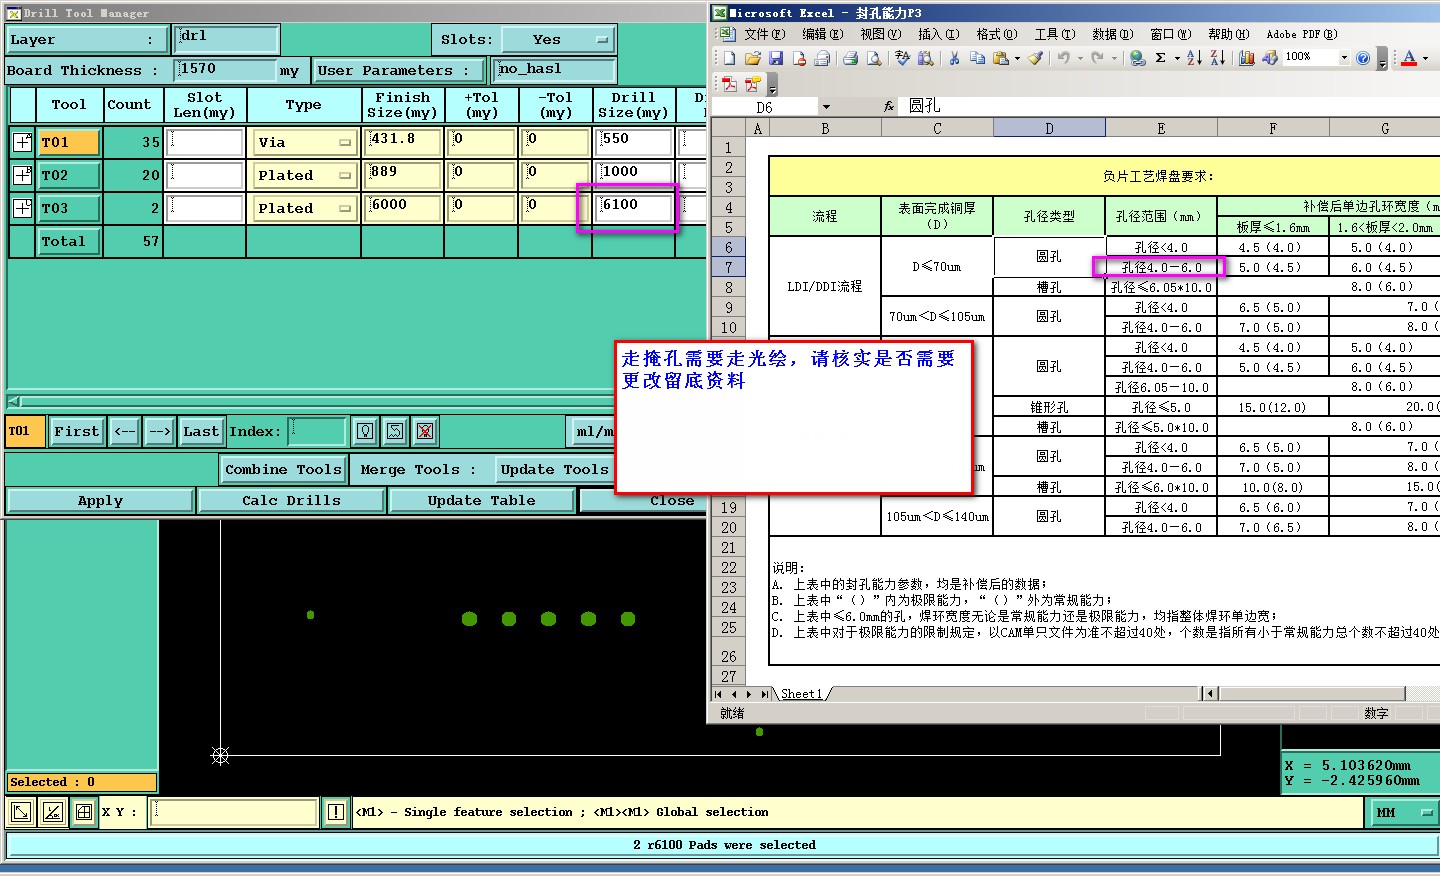1440x876 pixels.
Task: Click the Copy icon in Excel toolbar
Action: pyautogui.click(x=977, y=58)
